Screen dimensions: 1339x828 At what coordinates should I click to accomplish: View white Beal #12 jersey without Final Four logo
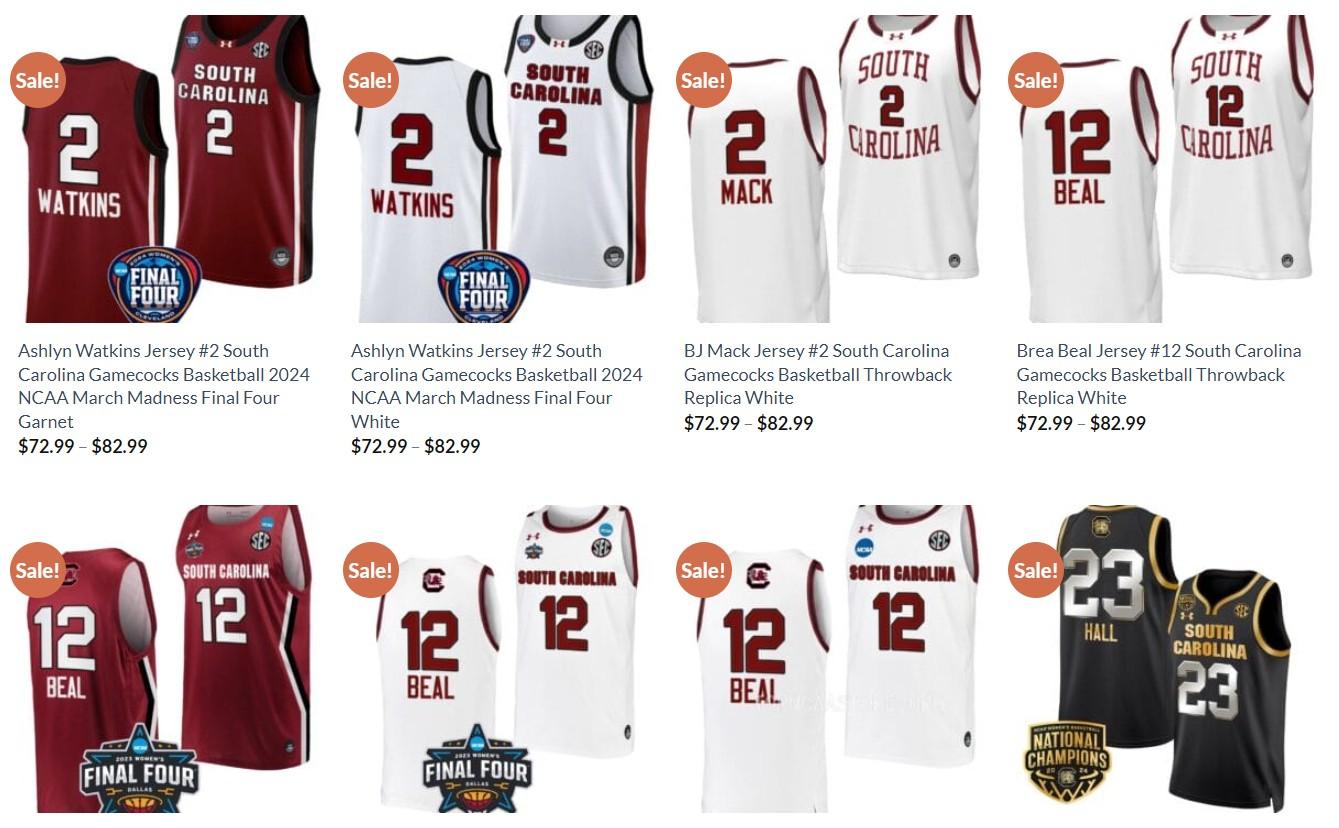(x=832, y=658)
